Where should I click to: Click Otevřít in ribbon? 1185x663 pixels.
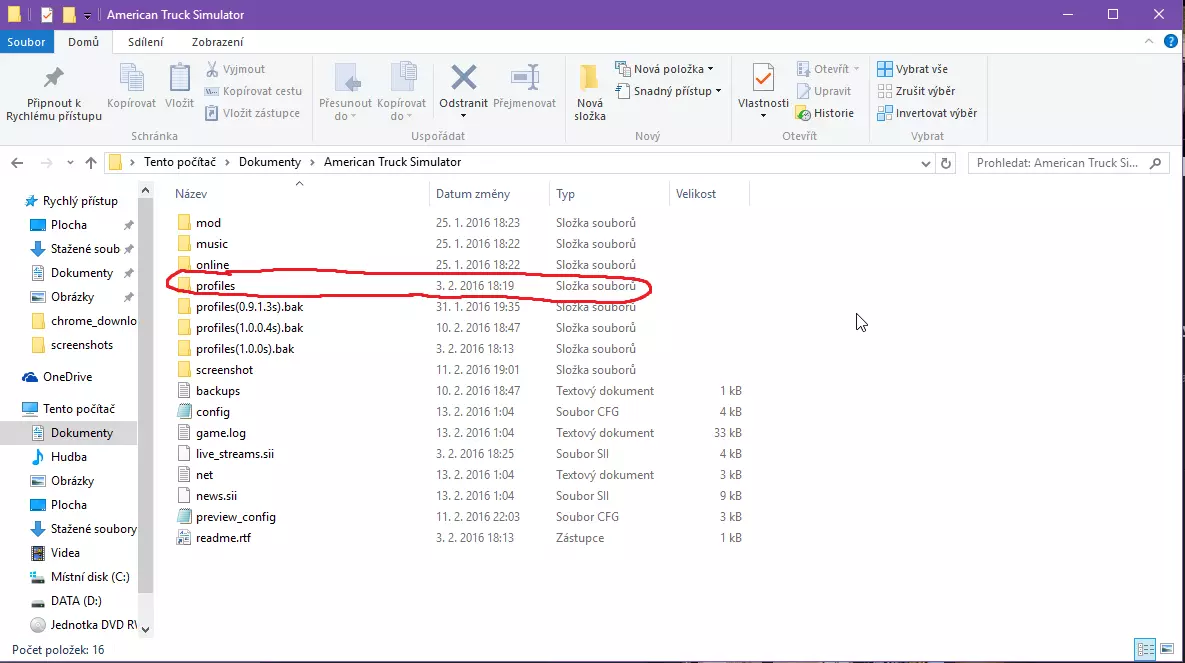pyautogui.click(x=828, y=69)
